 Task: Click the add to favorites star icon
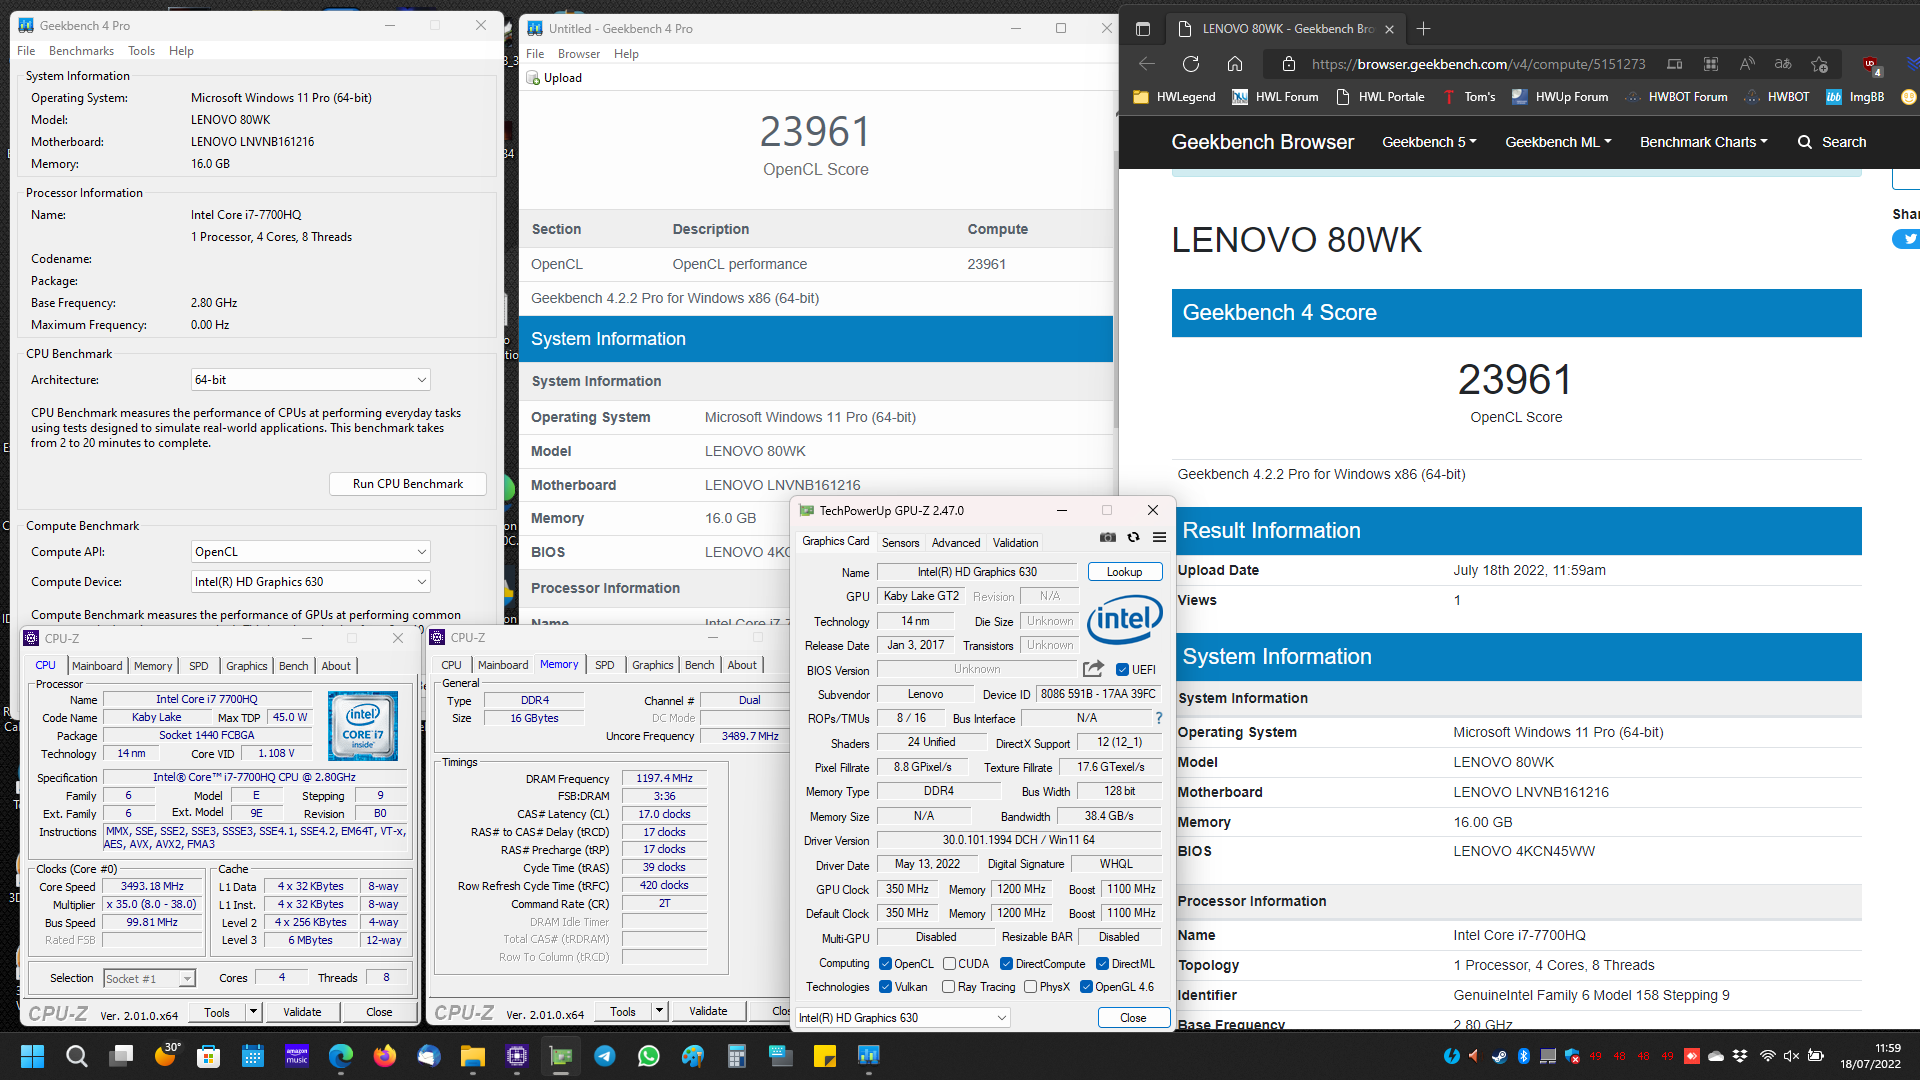[x=1820, y=64]
